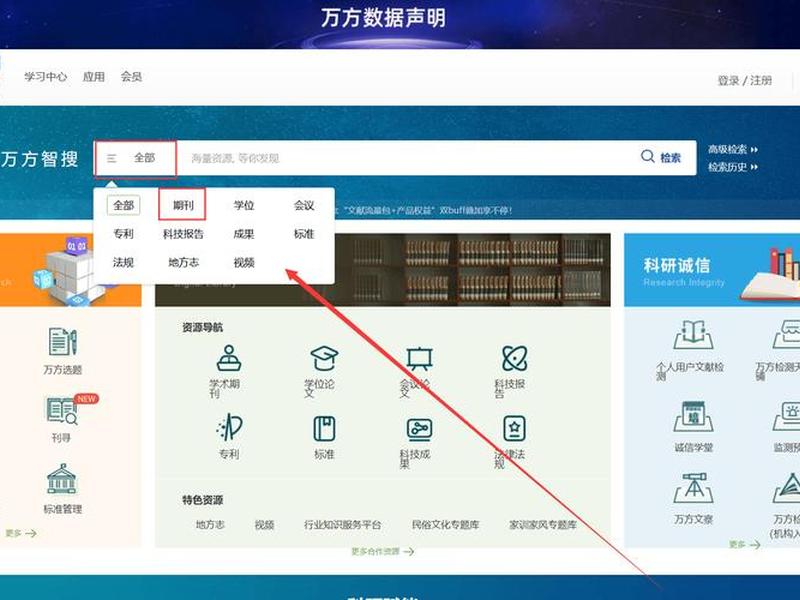The height and width of the screenshot is (600, 800).
Task: Open 家训家风专题库 link
Action: pos(543,524)
